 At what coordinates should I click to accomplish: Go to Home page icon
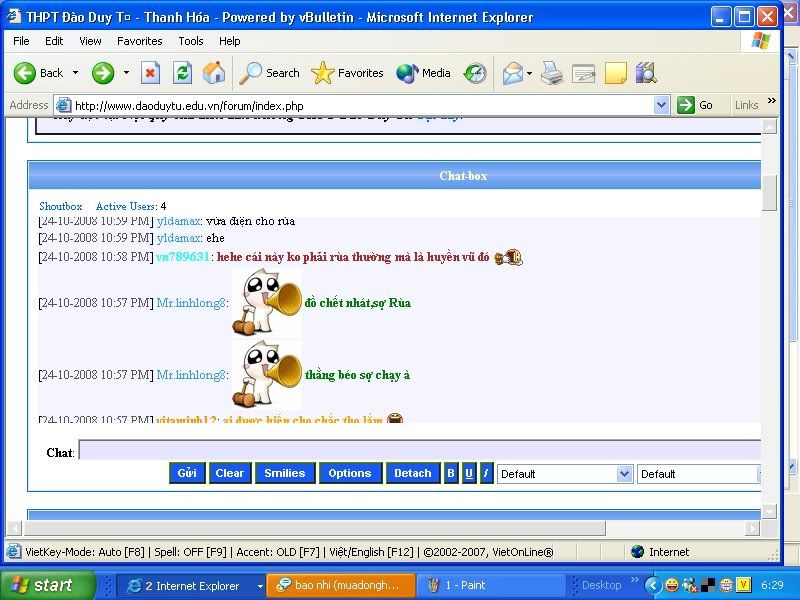pyautogui.click(x=214, y=73)
